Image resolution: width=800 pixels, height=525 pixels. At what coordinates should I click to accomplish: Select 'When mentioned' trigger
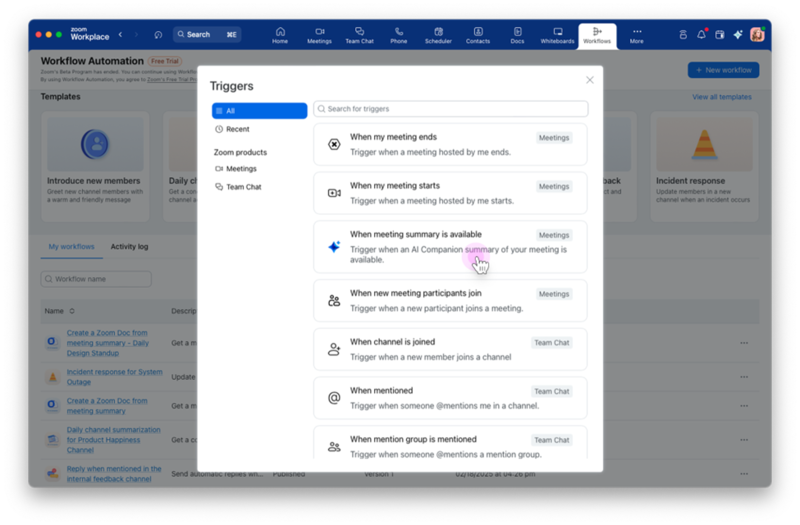pos(450,397)
